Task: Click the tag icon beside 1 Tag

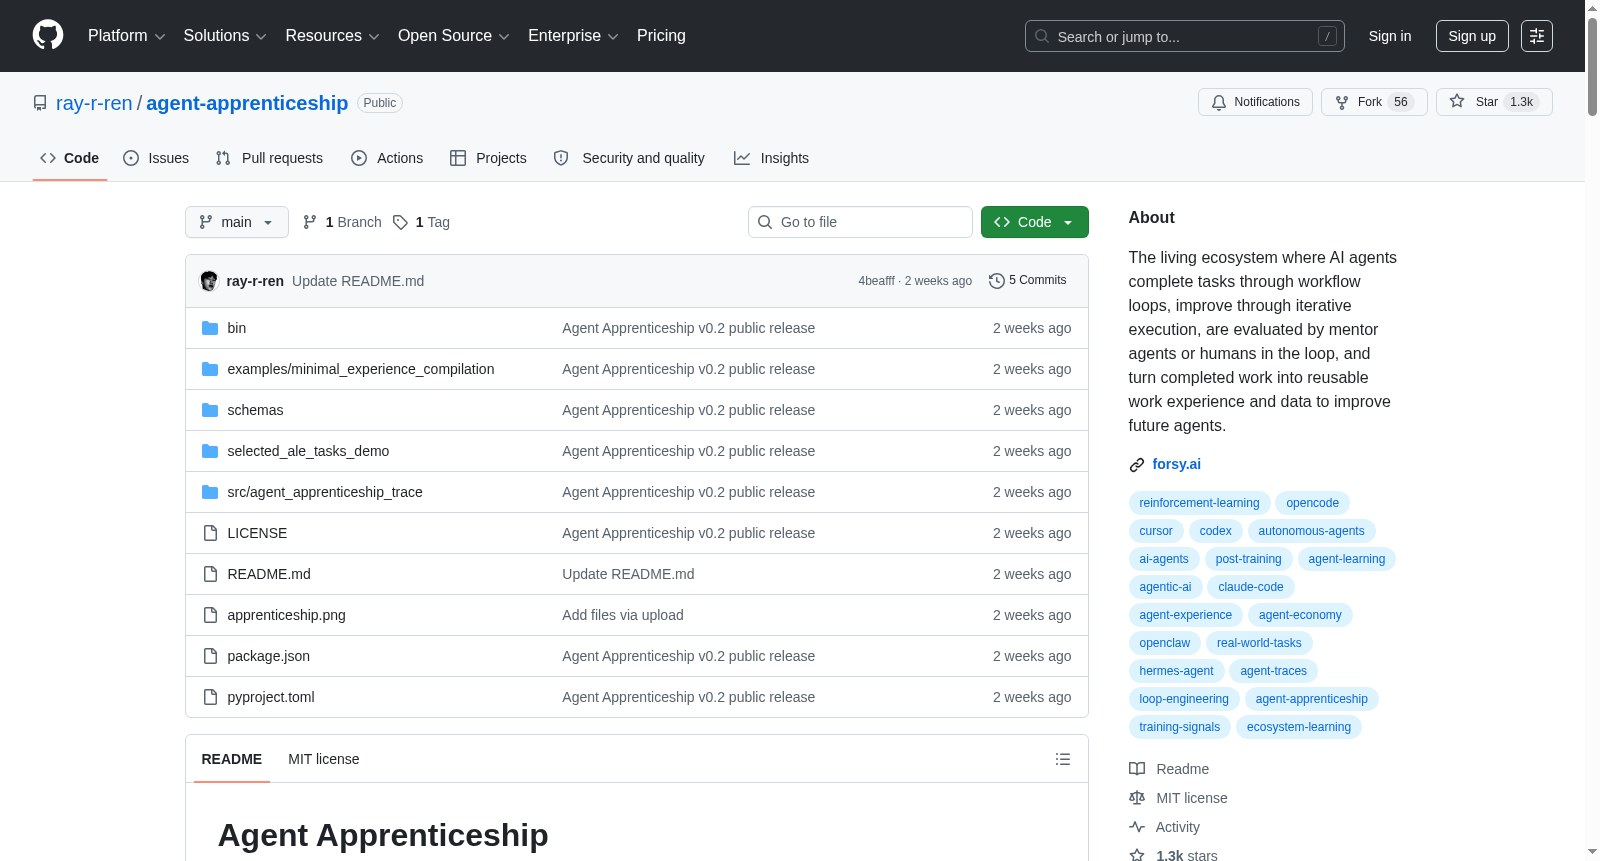Action: pyautogui.click(x=400, y=222)
